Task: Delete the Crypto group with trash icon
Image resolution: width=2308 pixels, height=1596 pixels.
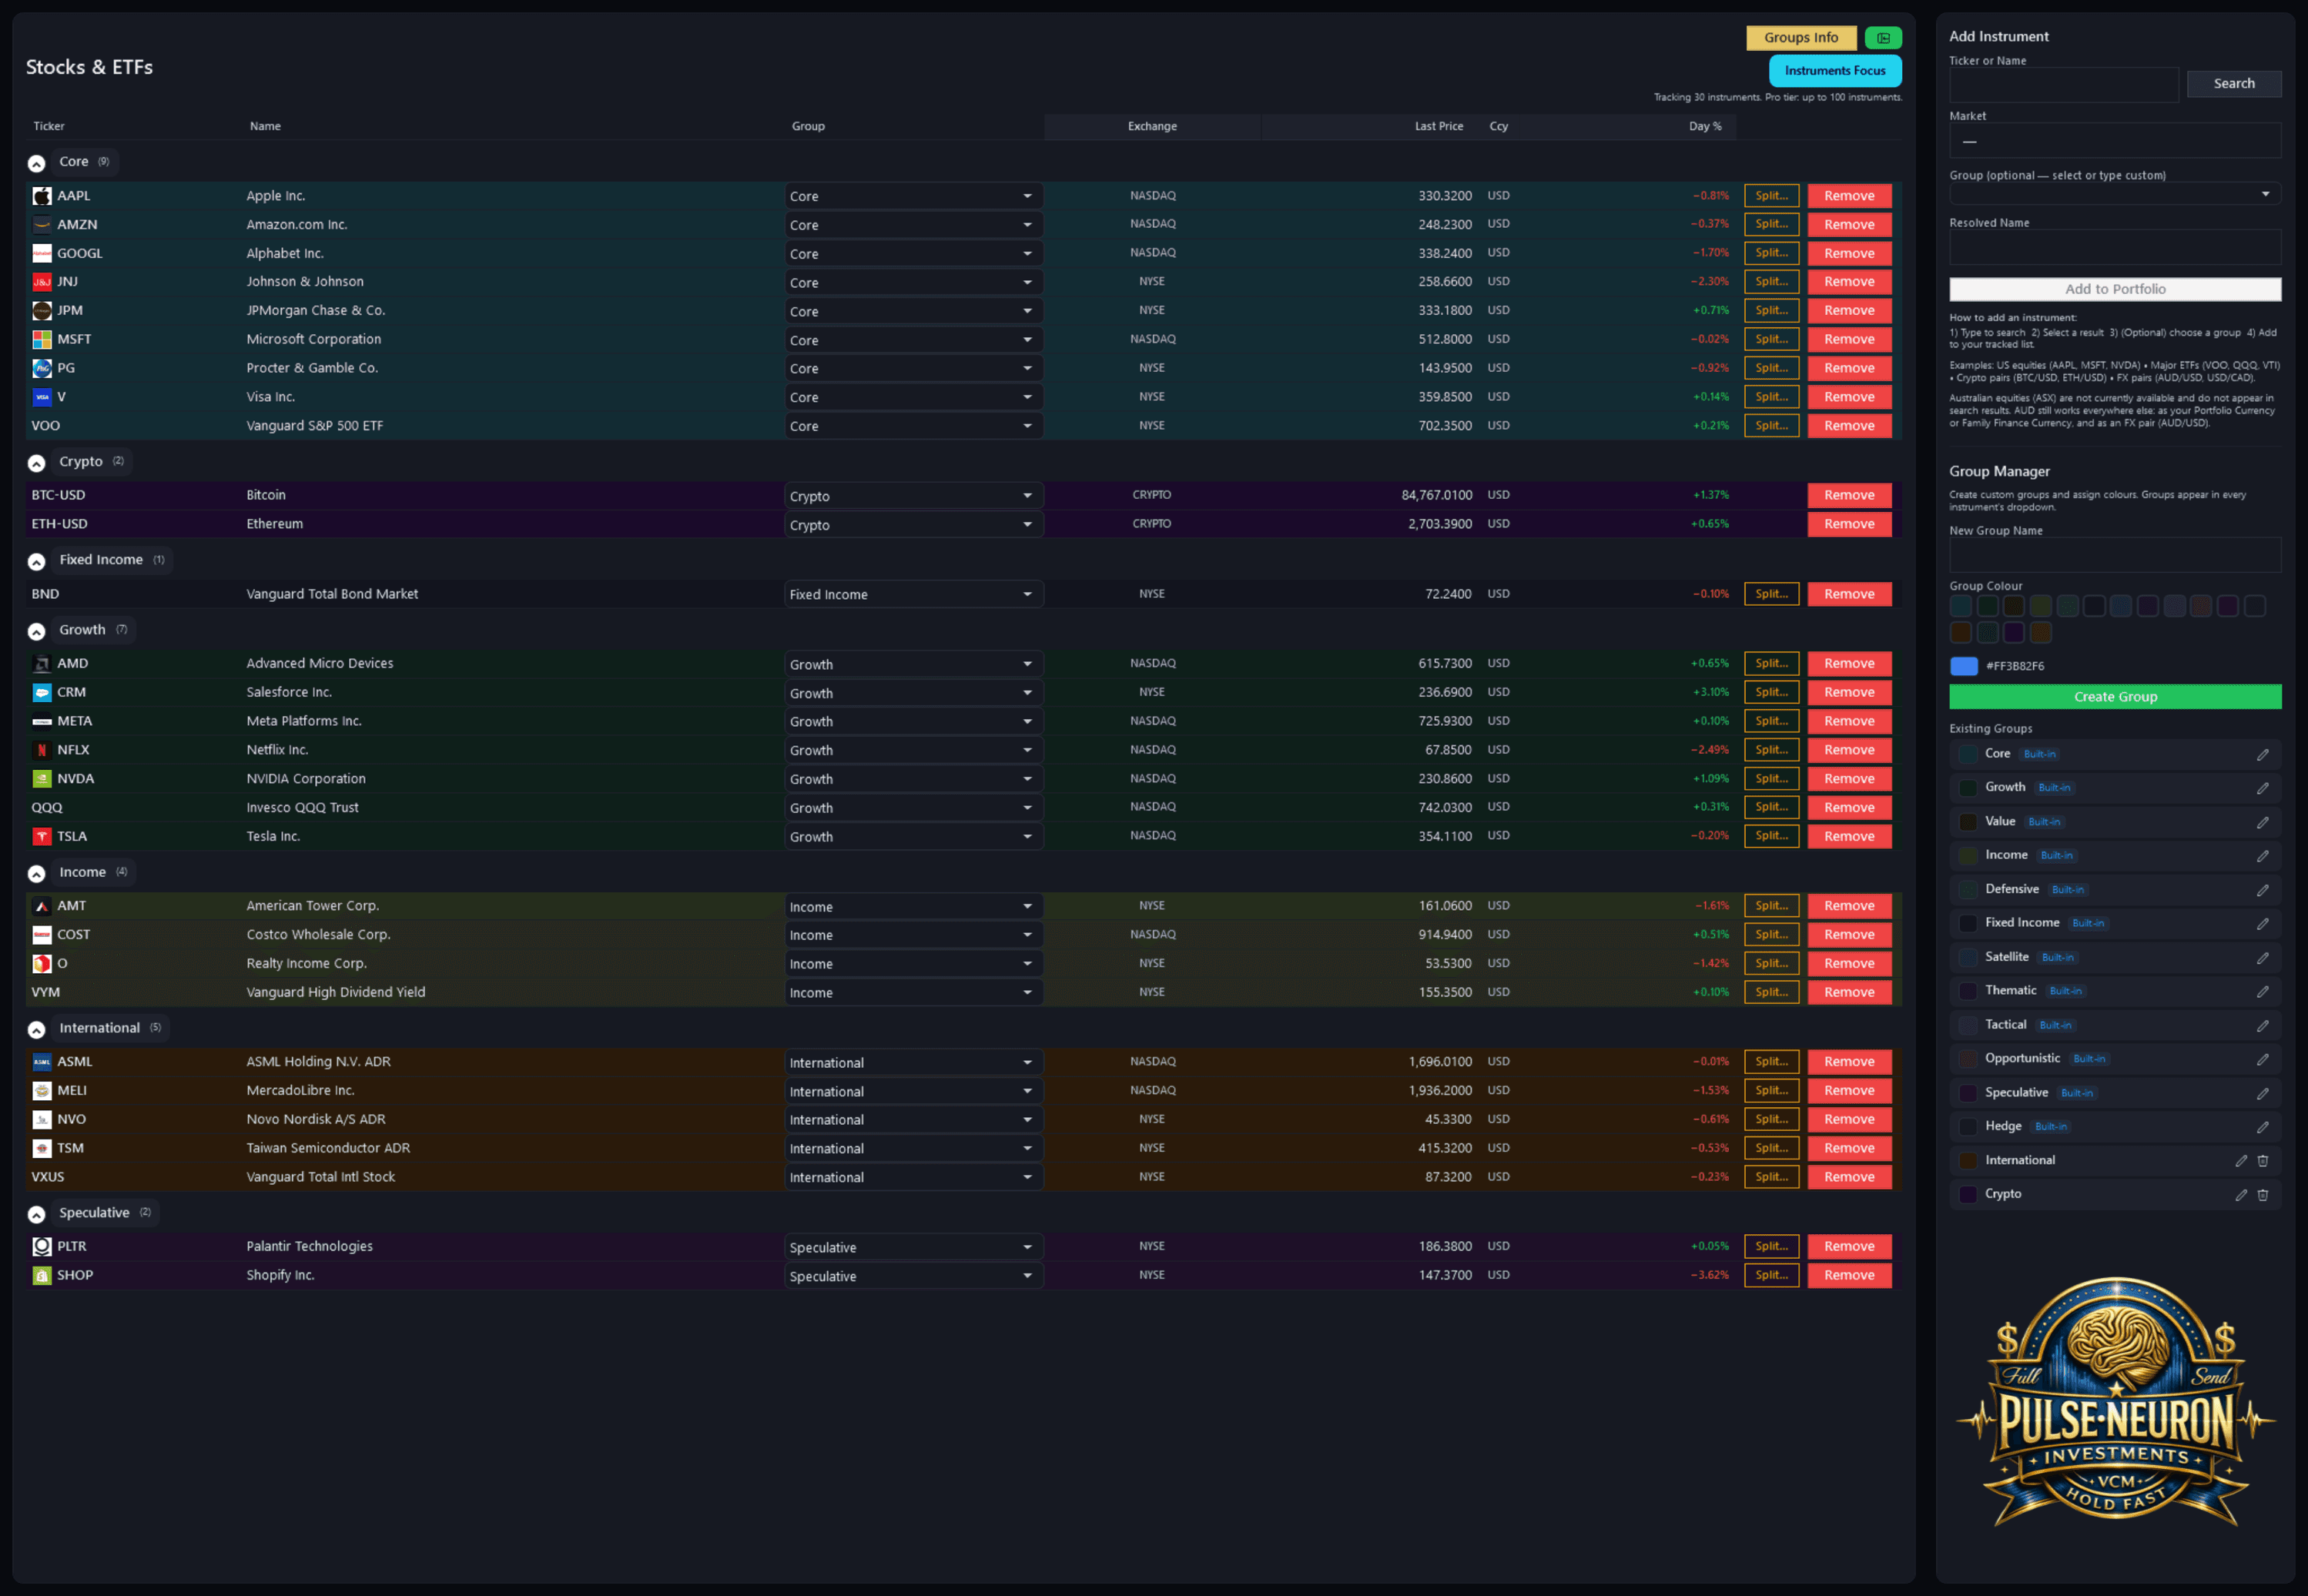Action: pyautogui.click(x=2263, y=1195)
